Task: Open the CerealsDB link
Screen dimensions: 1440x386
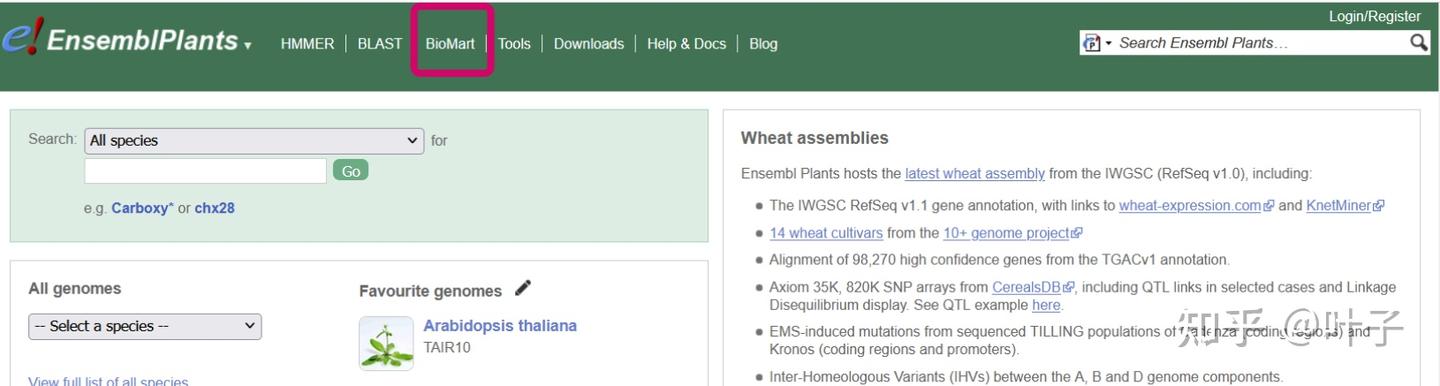Action: (x=1033, y=287)
